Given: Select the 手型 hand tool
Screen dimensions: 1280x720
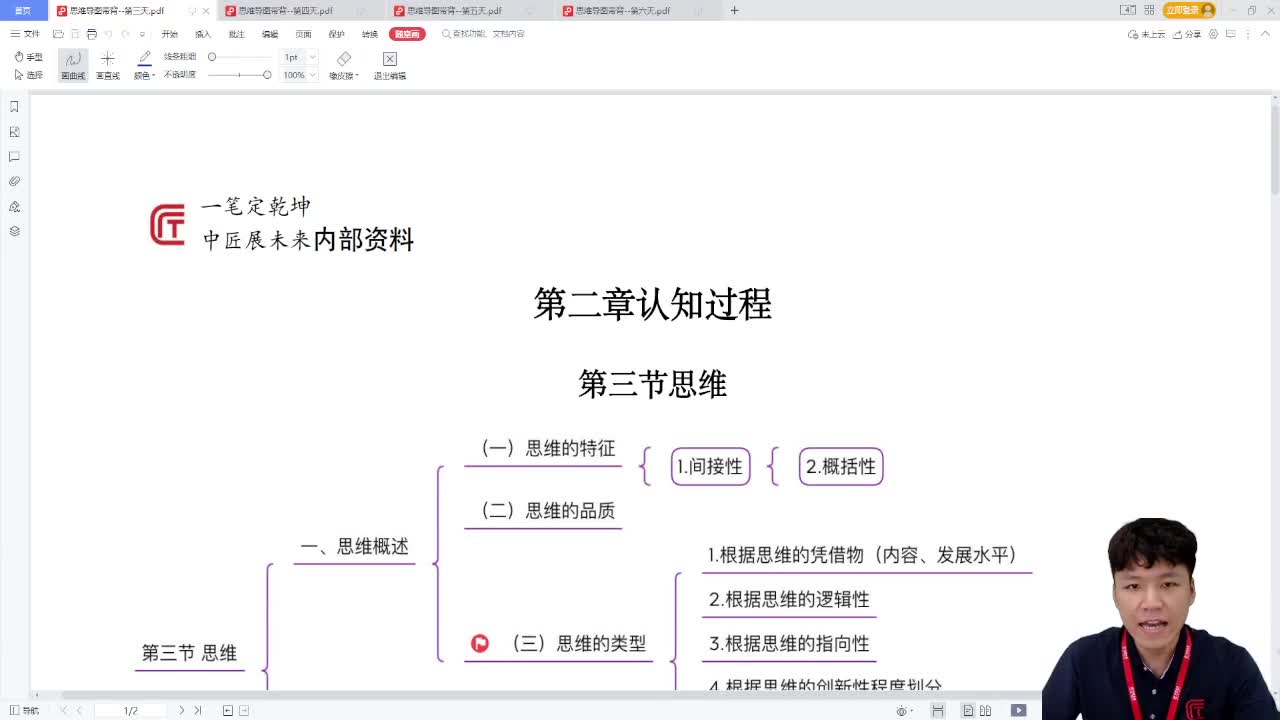Looking at the screenshot, I should tap(28, 57).
